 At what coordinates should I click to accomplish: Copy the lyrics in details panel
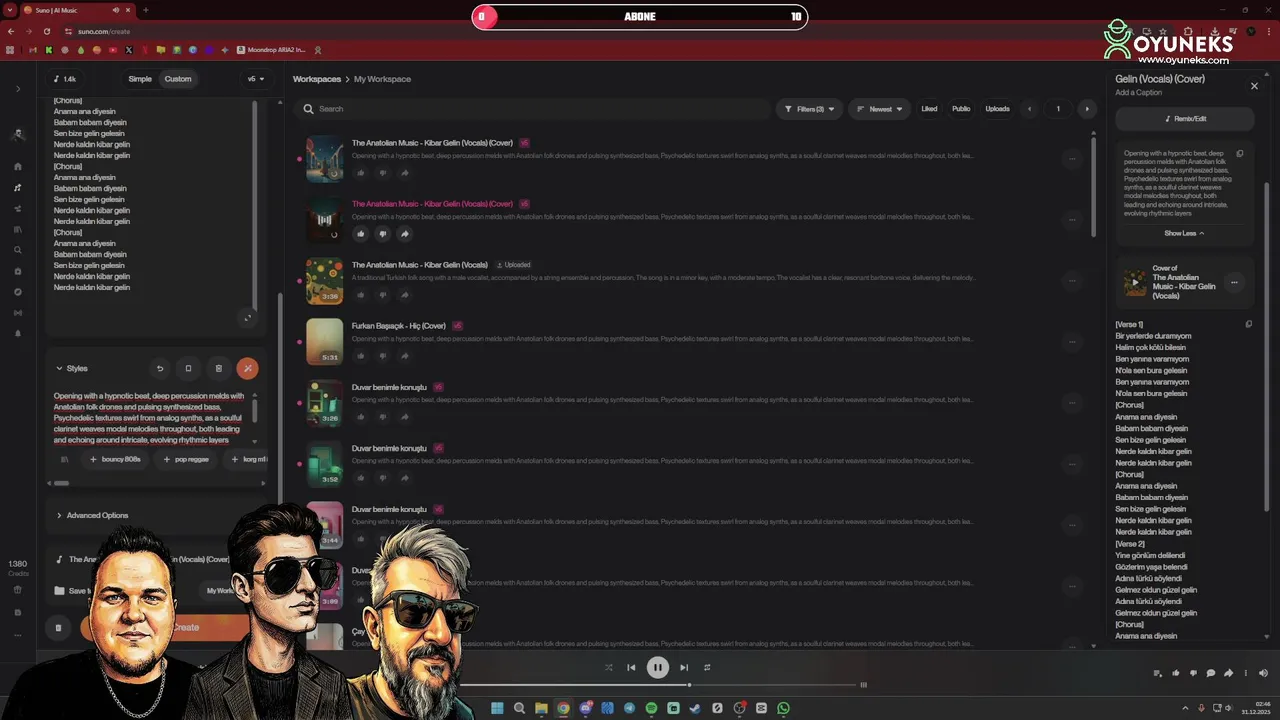[x=1248, y=324]
